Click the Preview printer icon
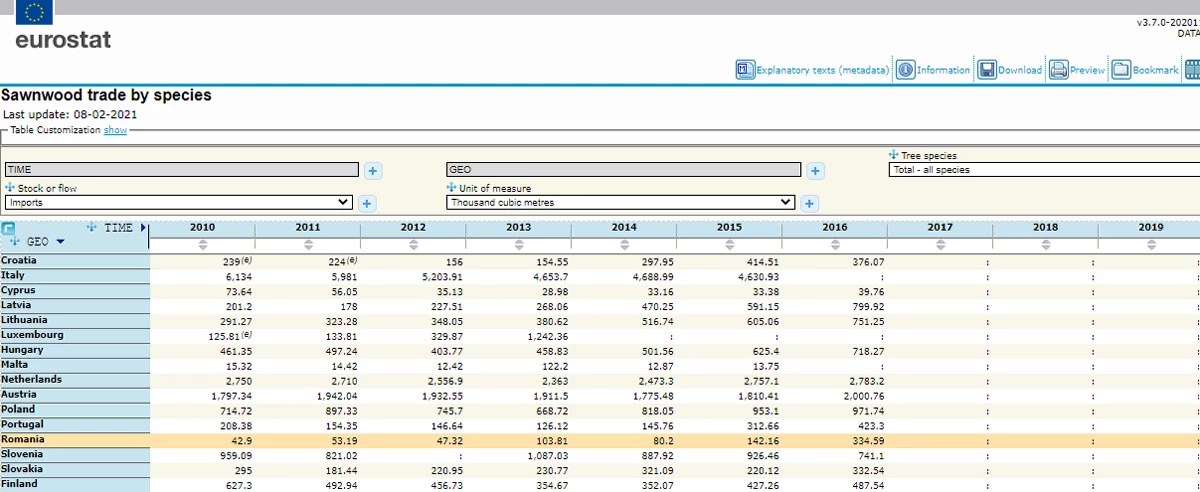The width and height of the screenshot is (1200, 492). 1059,70
